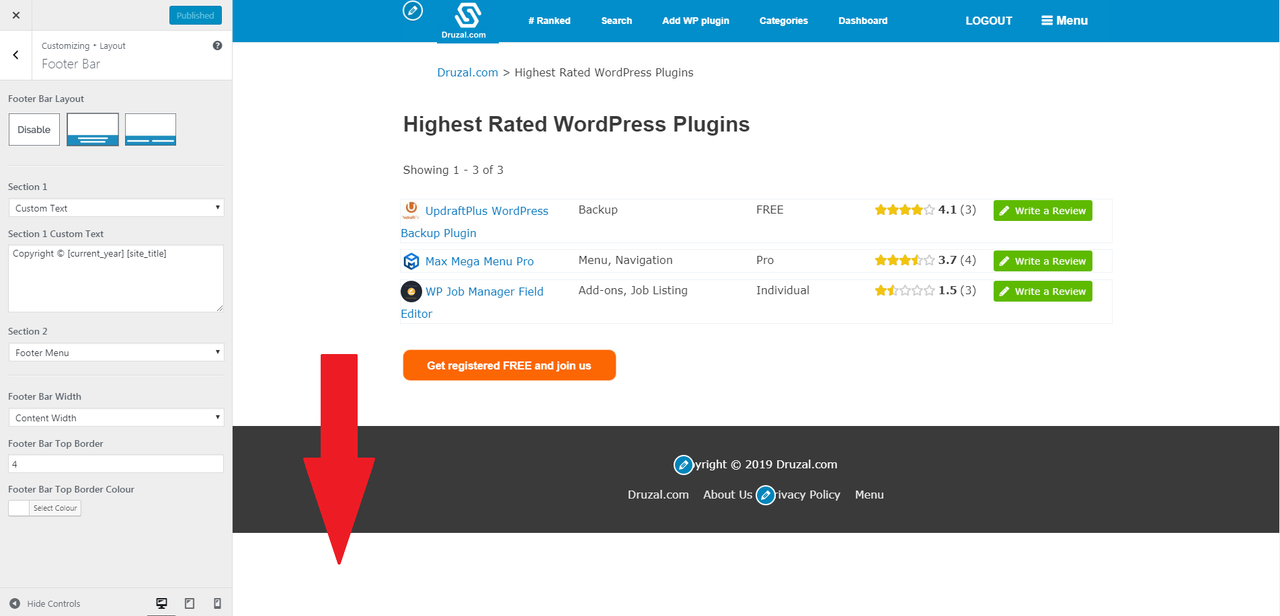Select the two-column footer bar layout
This screenshot has height=616, width=1280.
click(151, 129)
